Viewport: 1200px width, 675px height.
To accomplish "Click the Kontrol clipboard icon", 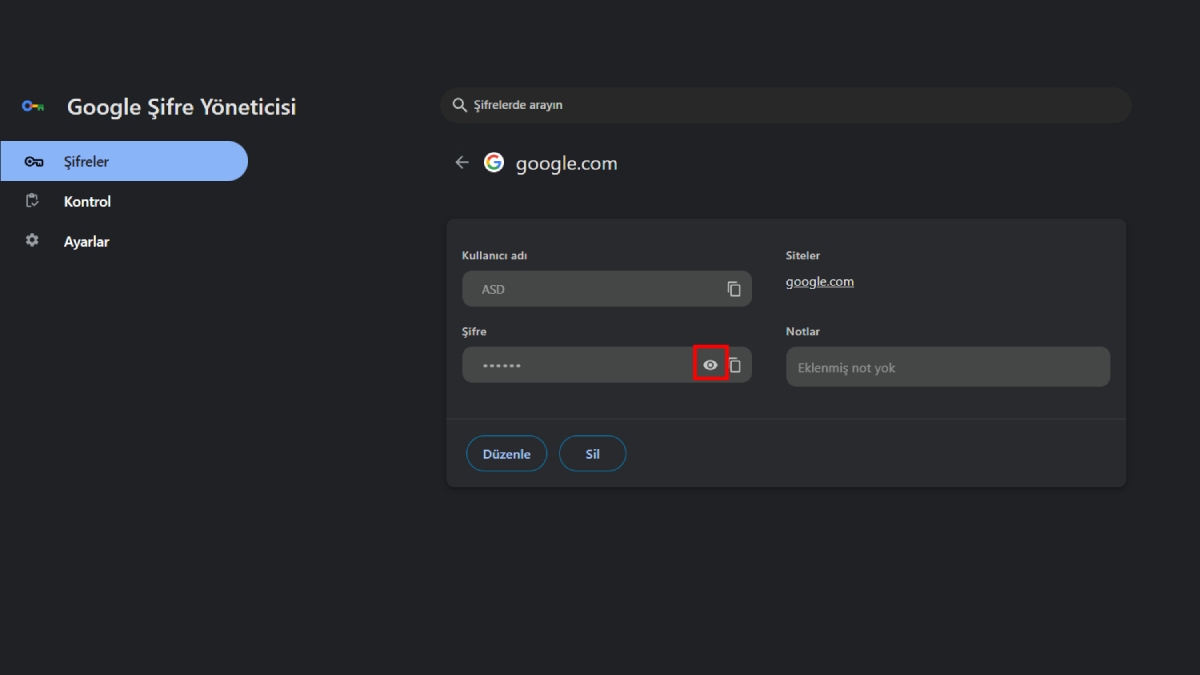I will (32, 201).
